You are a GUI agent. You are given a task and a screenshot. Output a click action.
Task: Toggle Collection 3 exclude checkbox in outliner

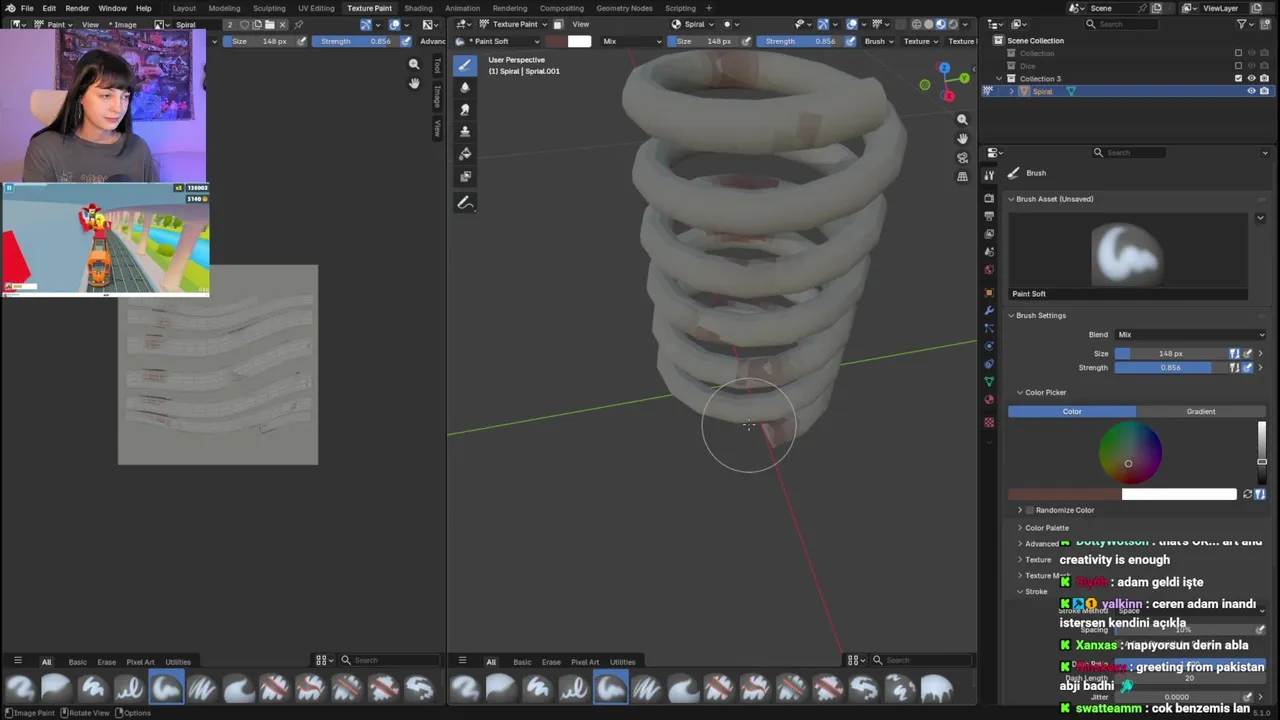tap(1238, 78)
